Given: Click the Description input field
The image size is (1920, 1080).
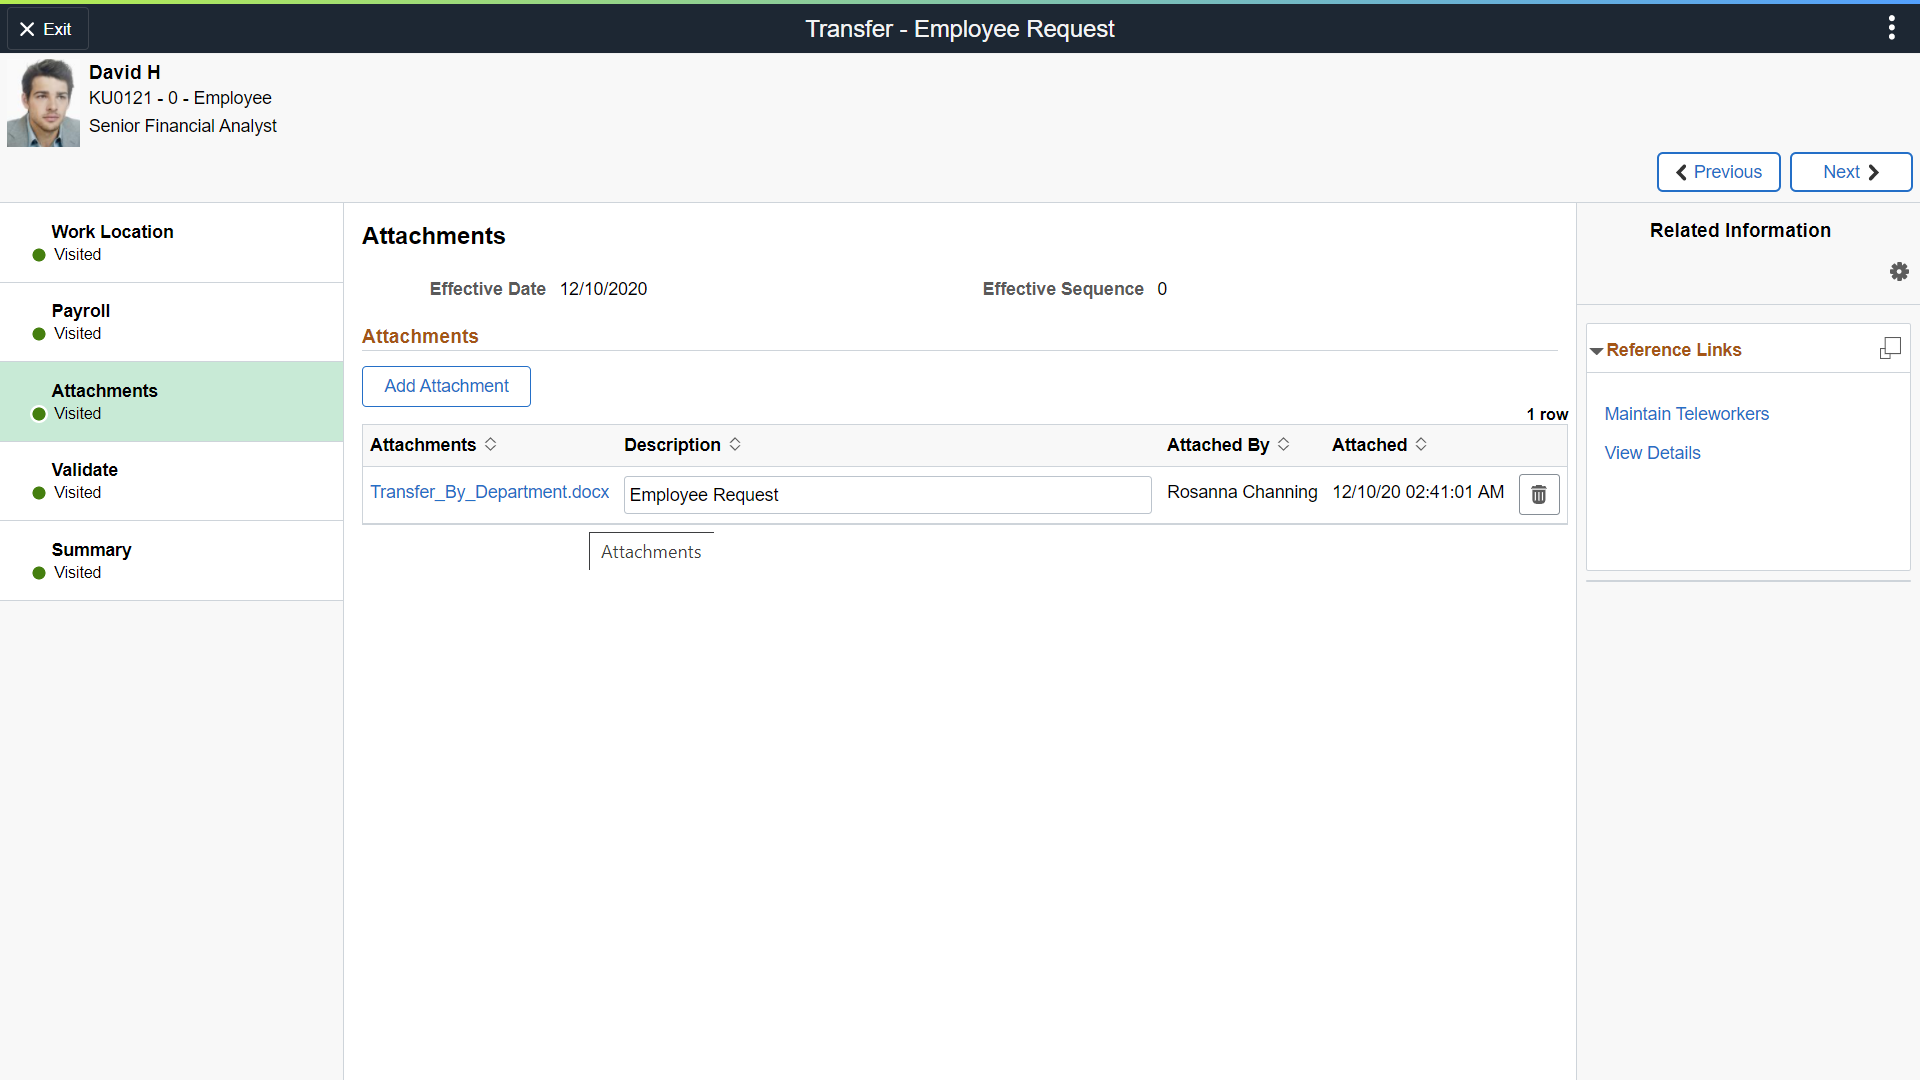Looking at the screenshot, I should [x=887, y=495].
